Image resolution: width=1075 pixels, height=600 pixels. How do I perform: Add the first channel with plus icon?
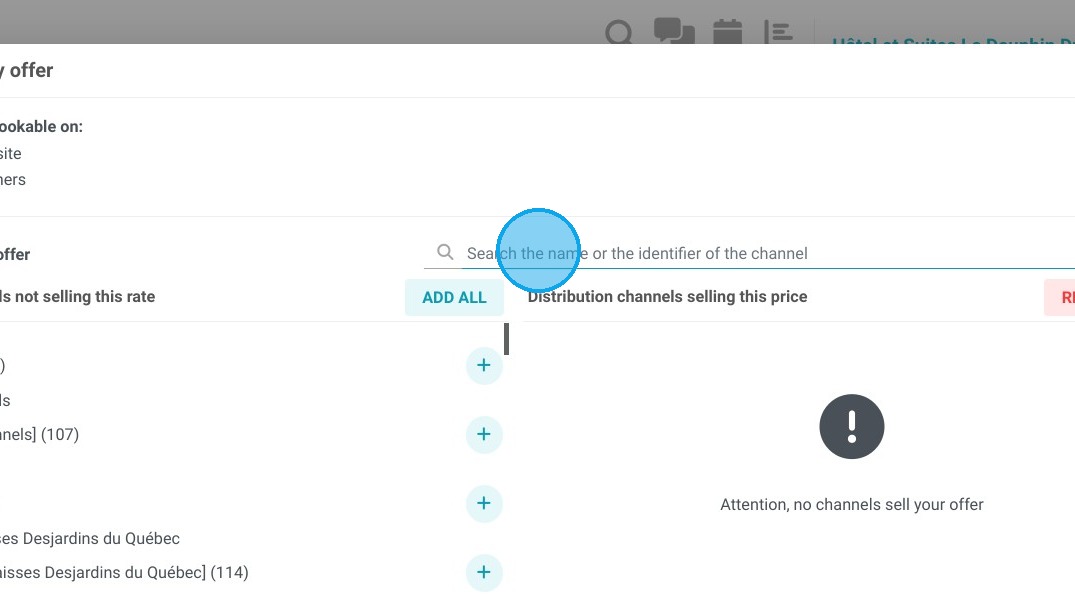[x=484, y=365]
